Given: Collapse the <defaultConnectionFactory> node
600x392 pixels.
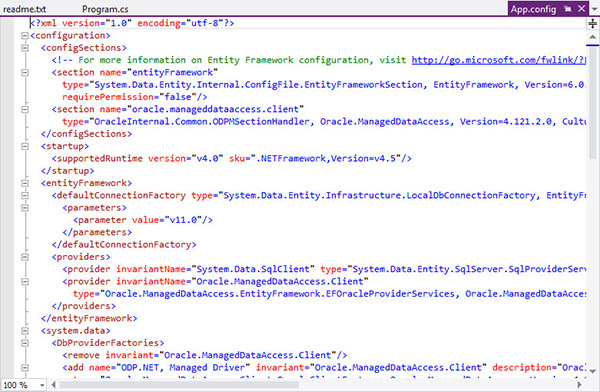Looking at the screenshot, I should [x=25, y=195].
